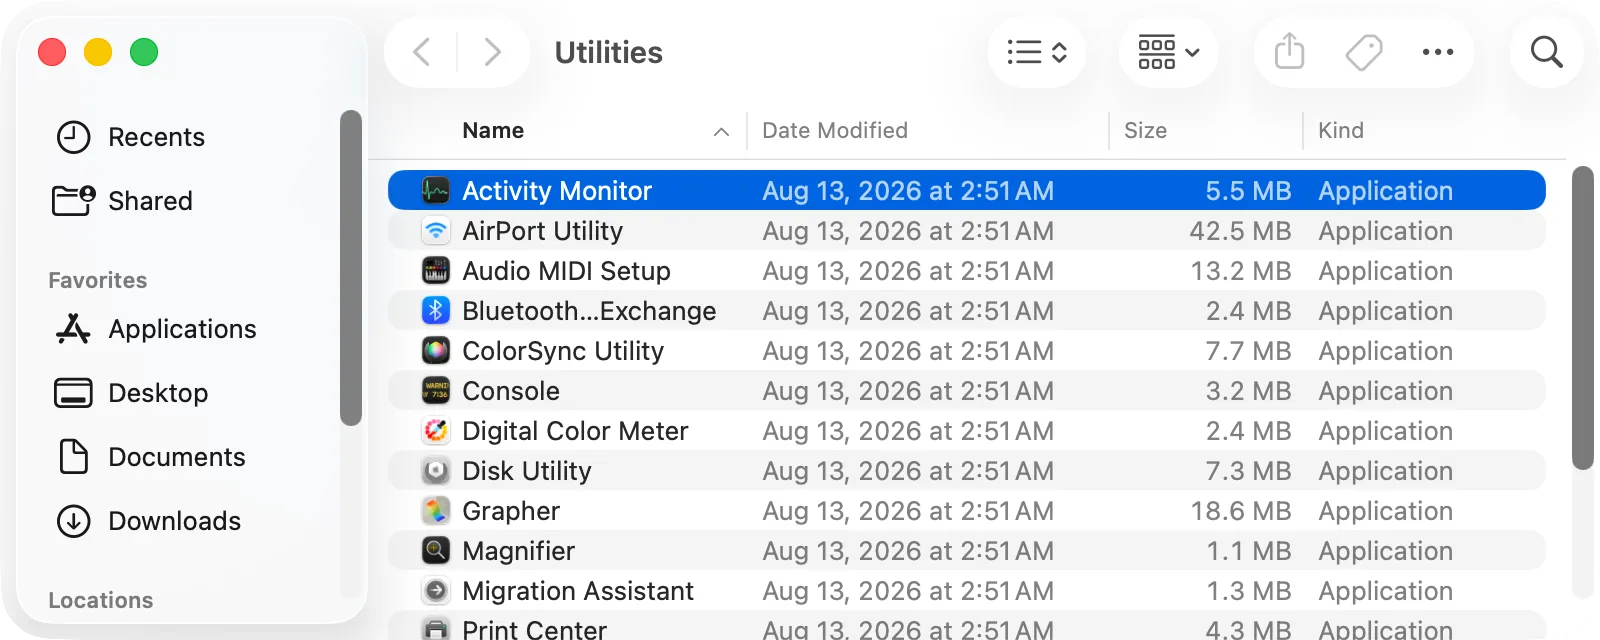The height and width of the screenshot is (640, 1600).
Task: Select Downloads under Favorites
Action: coord(174,521)
